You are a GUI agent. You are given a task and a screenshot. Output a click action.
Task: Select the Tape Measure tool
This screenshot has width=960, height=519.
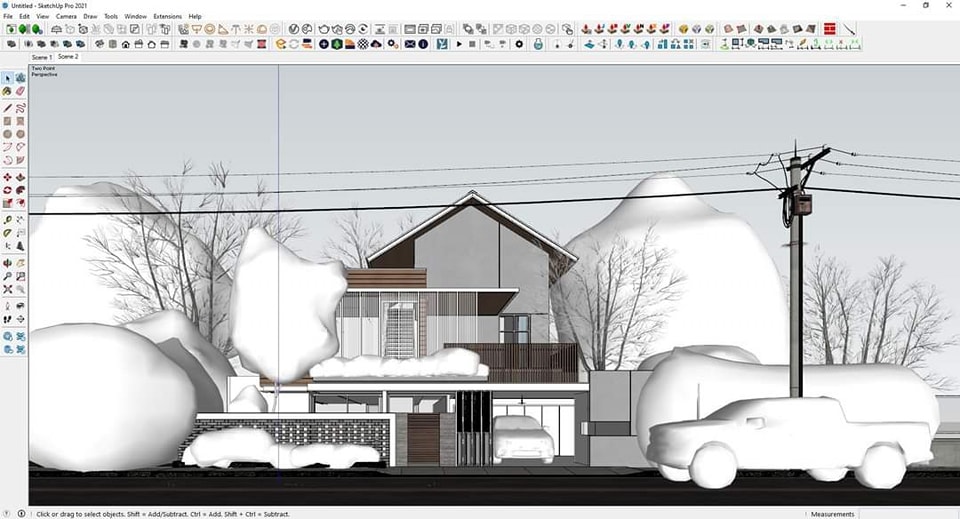pyautogui.click(x=8, y=219)
